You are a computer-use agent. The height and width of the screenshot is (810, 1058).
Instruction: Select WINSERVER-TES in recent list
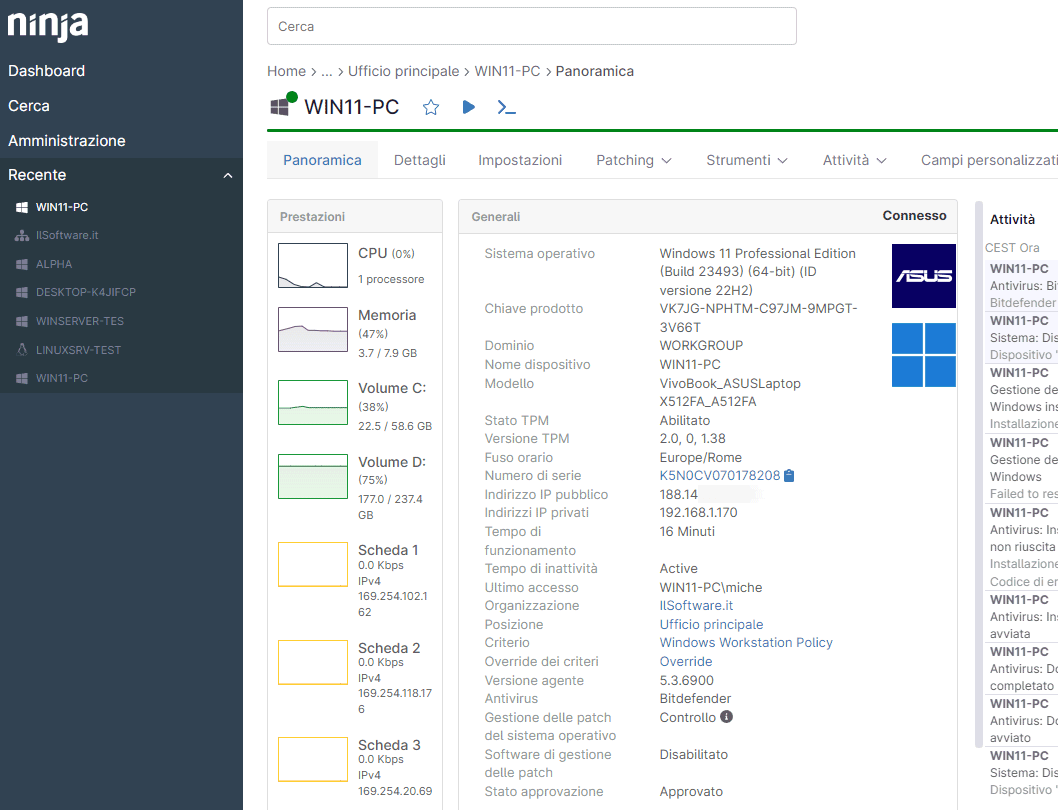click(80, 321)
